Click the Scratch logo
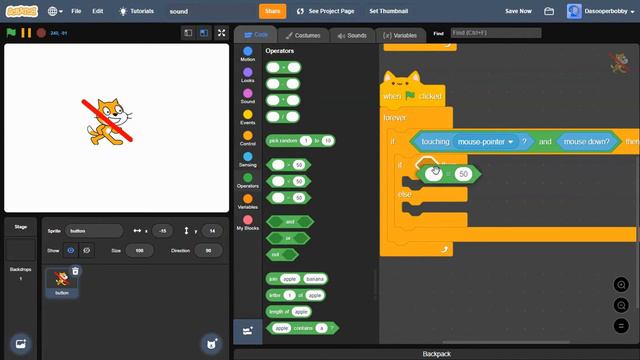 (x=22, y=11)
